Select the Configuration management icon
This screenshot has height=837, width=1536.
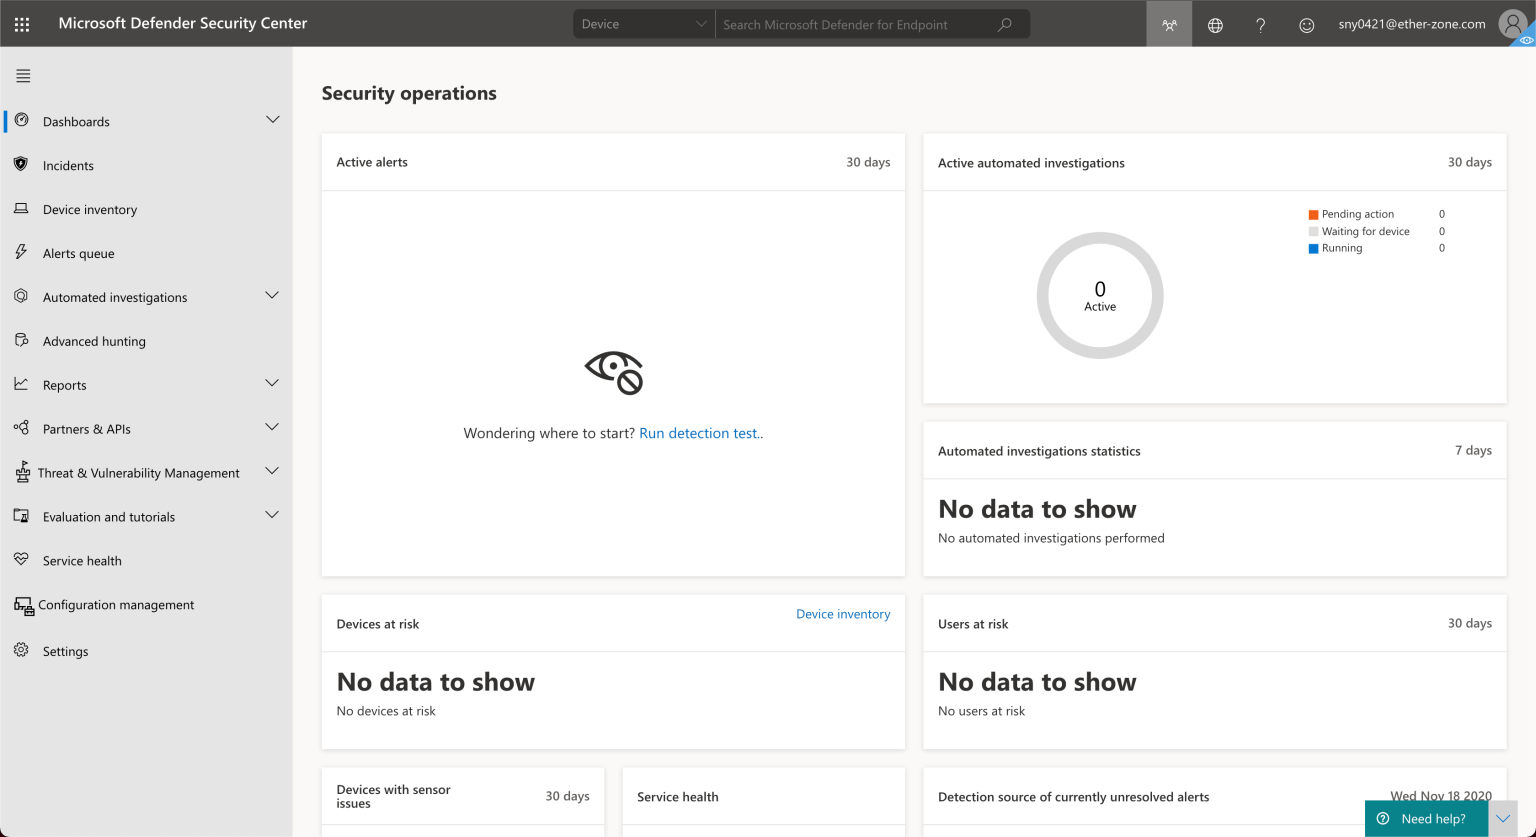coord(21,605)
